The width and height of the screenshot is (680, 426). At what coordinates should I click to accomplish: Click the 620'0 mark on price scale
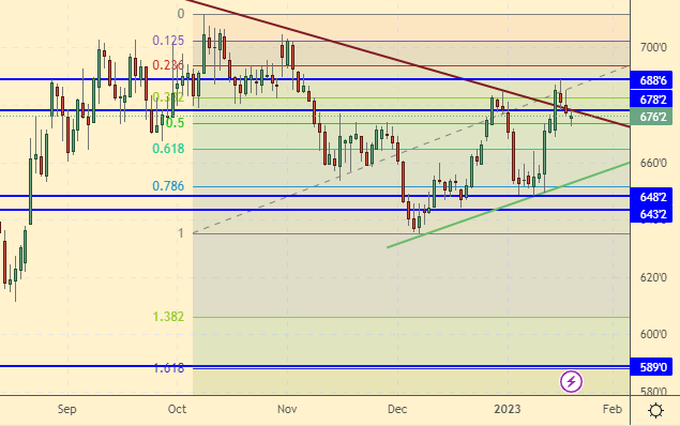(x=653, y=277)
